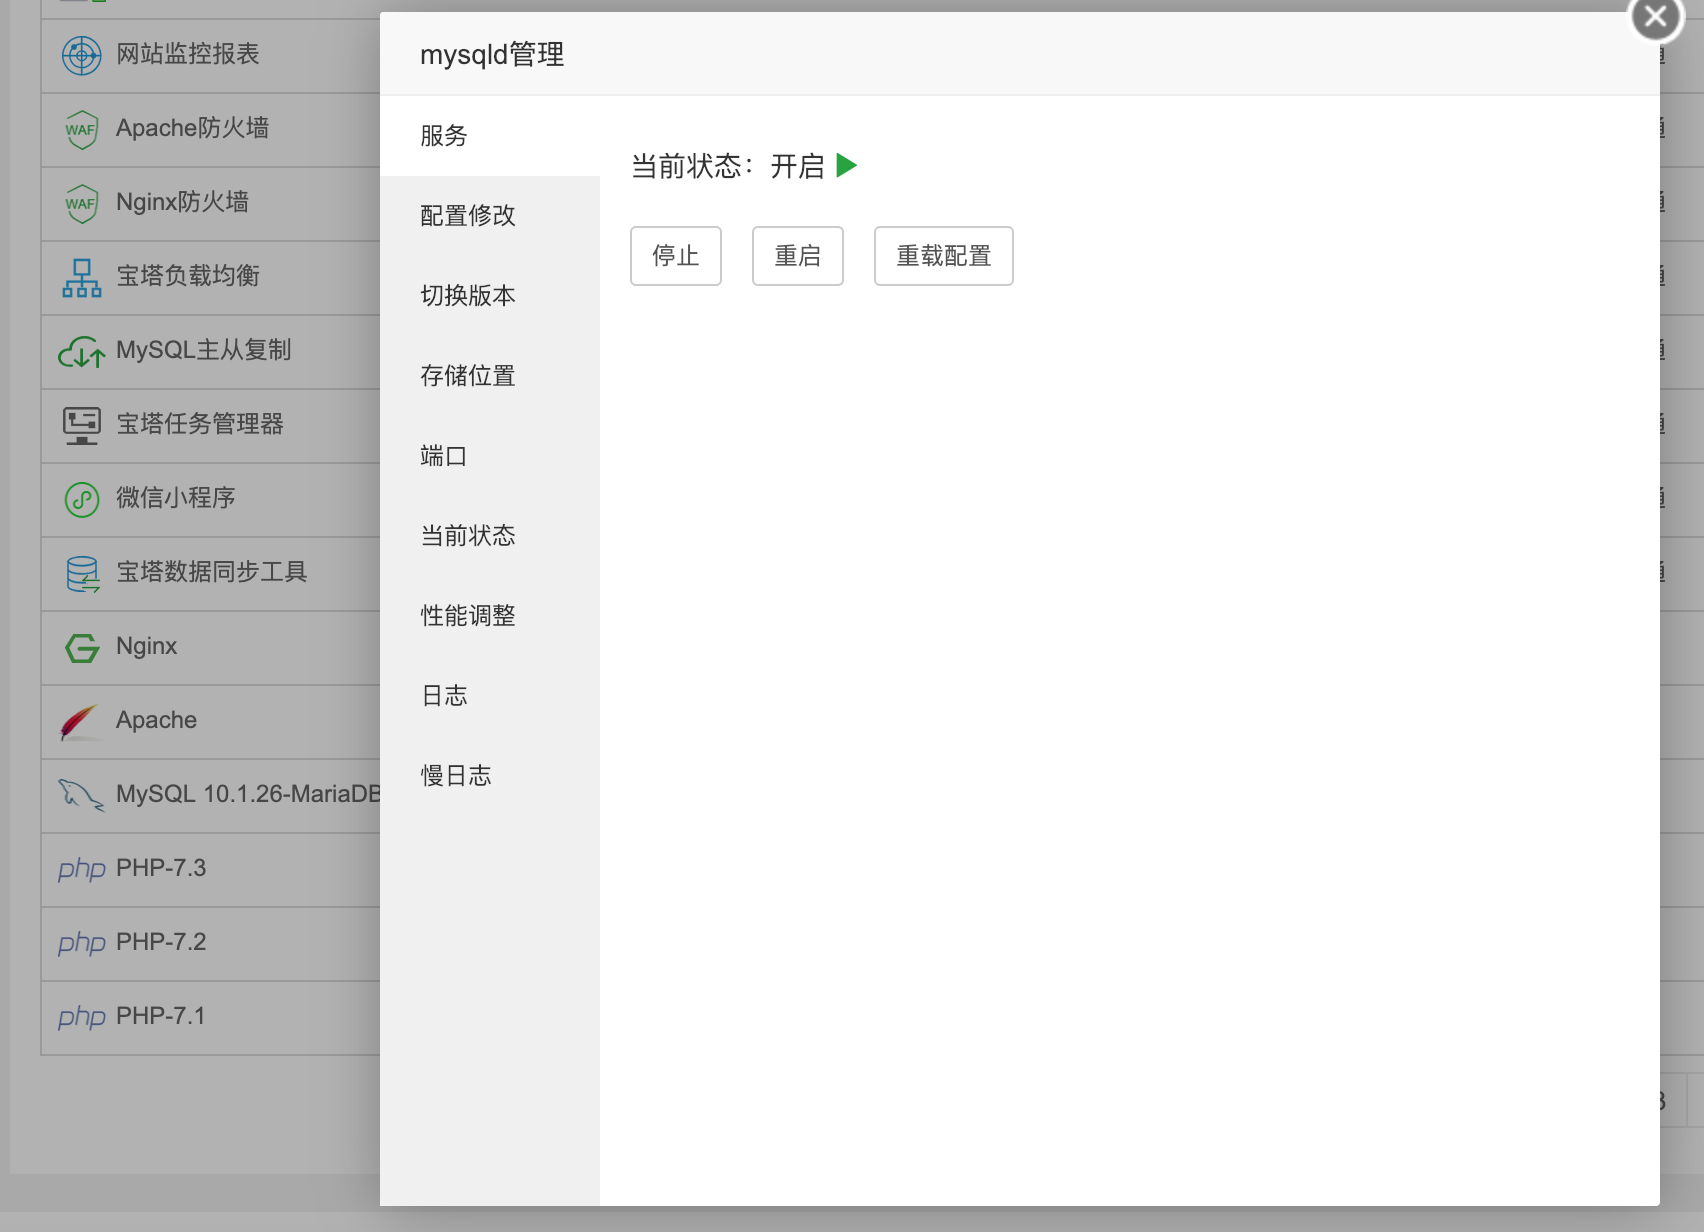
Task: Click the php icon beside PHP-7.2
Action: click(82, 943)
